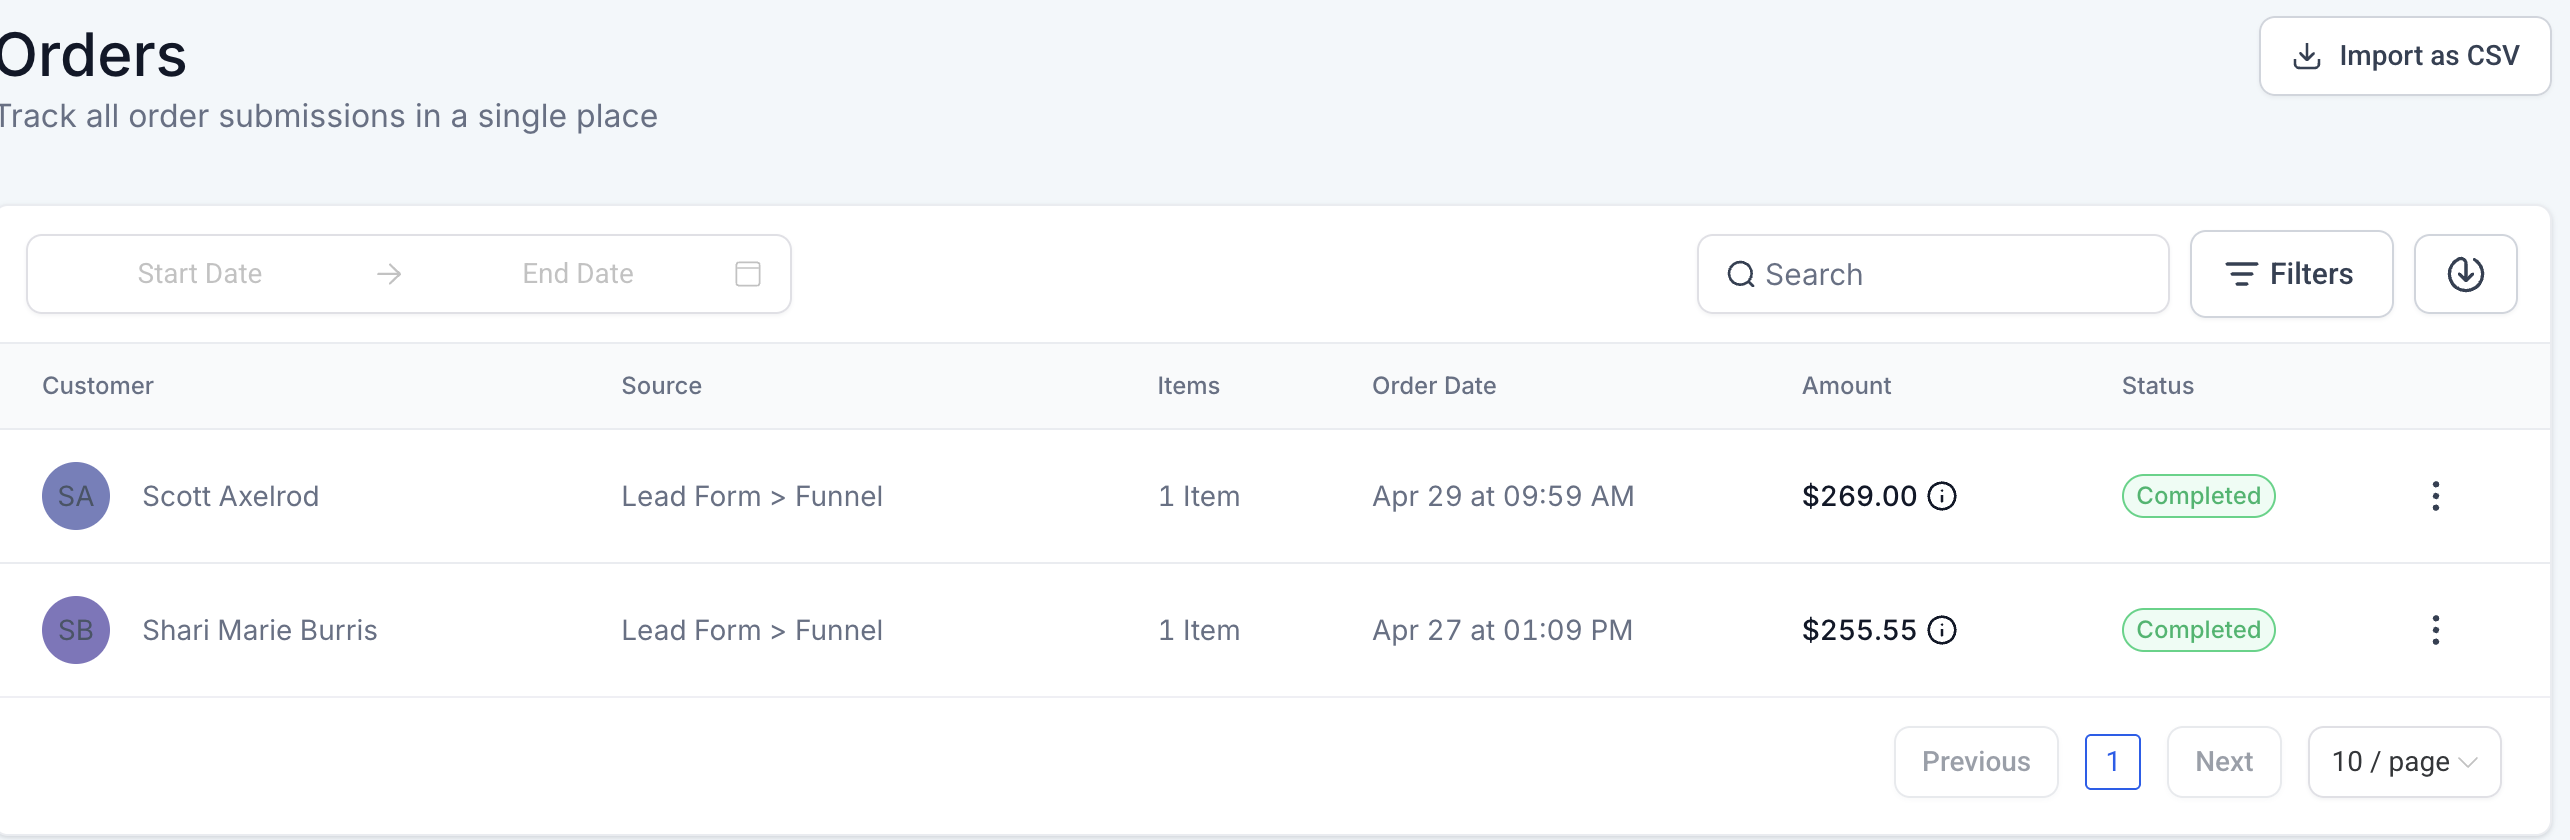Image resolution: width=2570 pixels, height=840 pixels.
Task: Click the Search input box
Action: pyautogui.click(x=1933, y=274)
